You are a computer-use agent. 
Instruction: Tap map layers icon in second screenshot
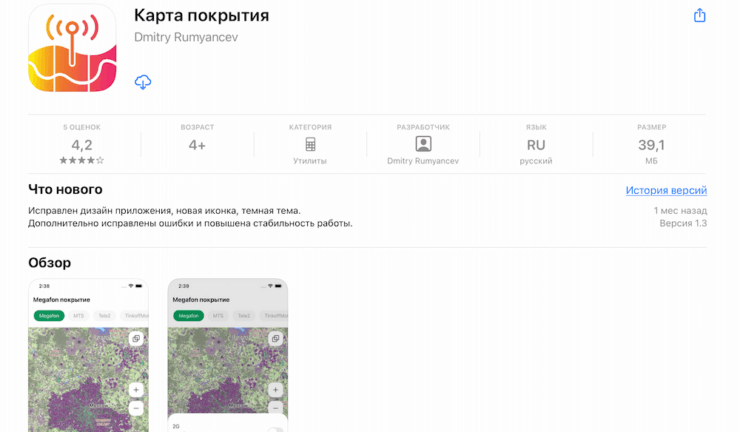point(276,339)
